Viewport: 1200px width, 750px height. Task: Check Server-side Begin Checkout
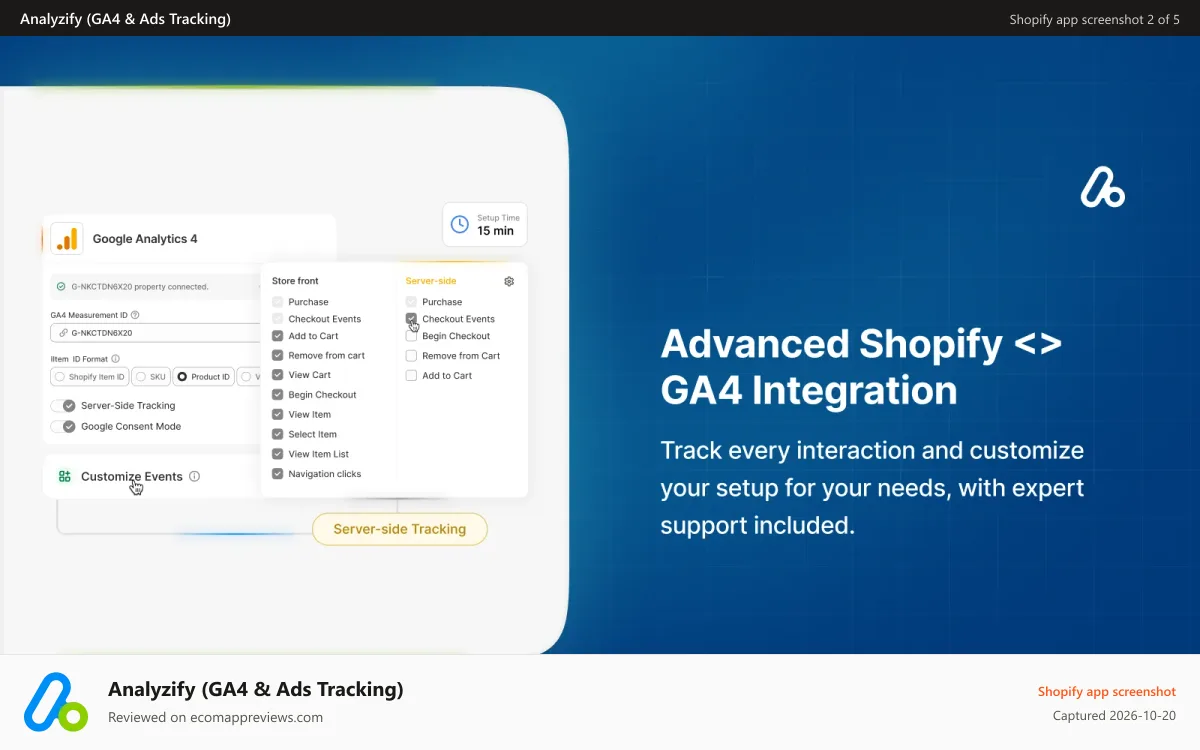(x=411, y=336)
